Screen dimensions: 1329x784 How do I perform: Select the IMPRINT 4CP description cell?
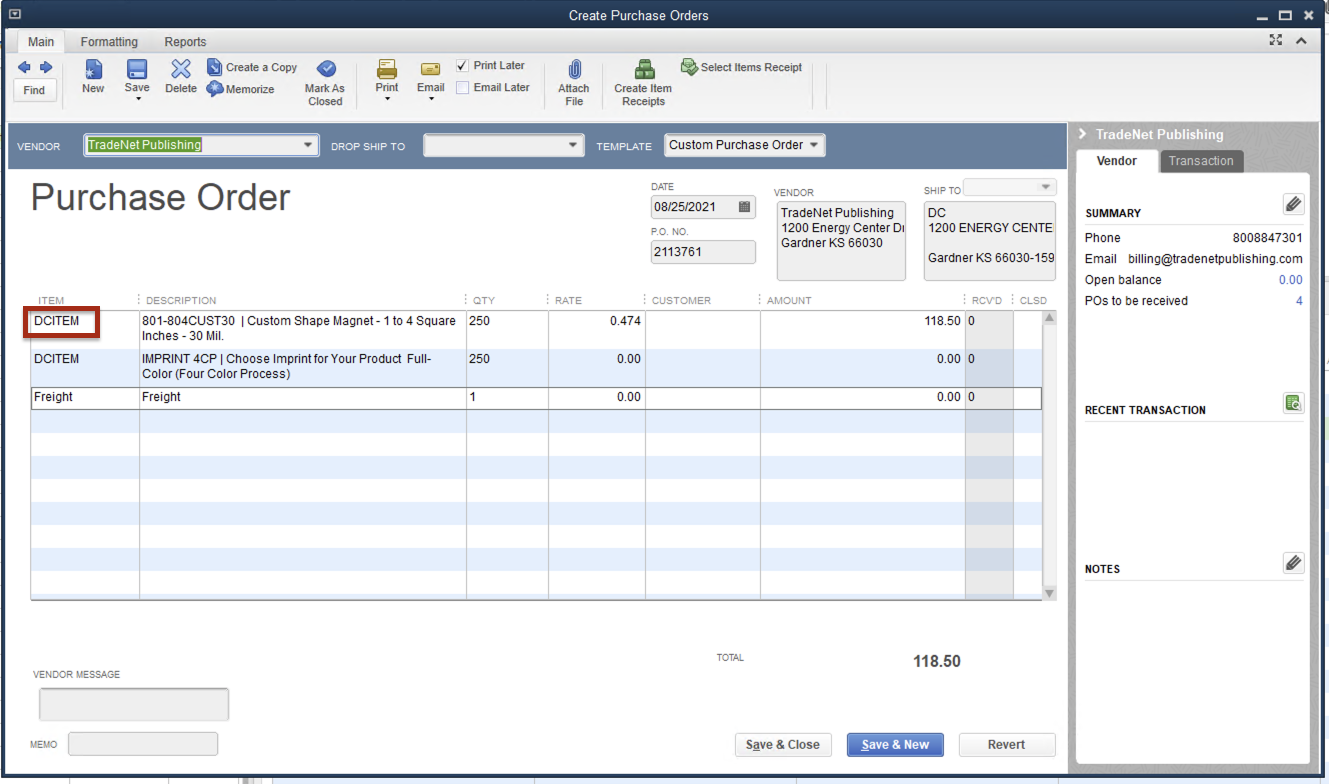[x=303, y=367]
